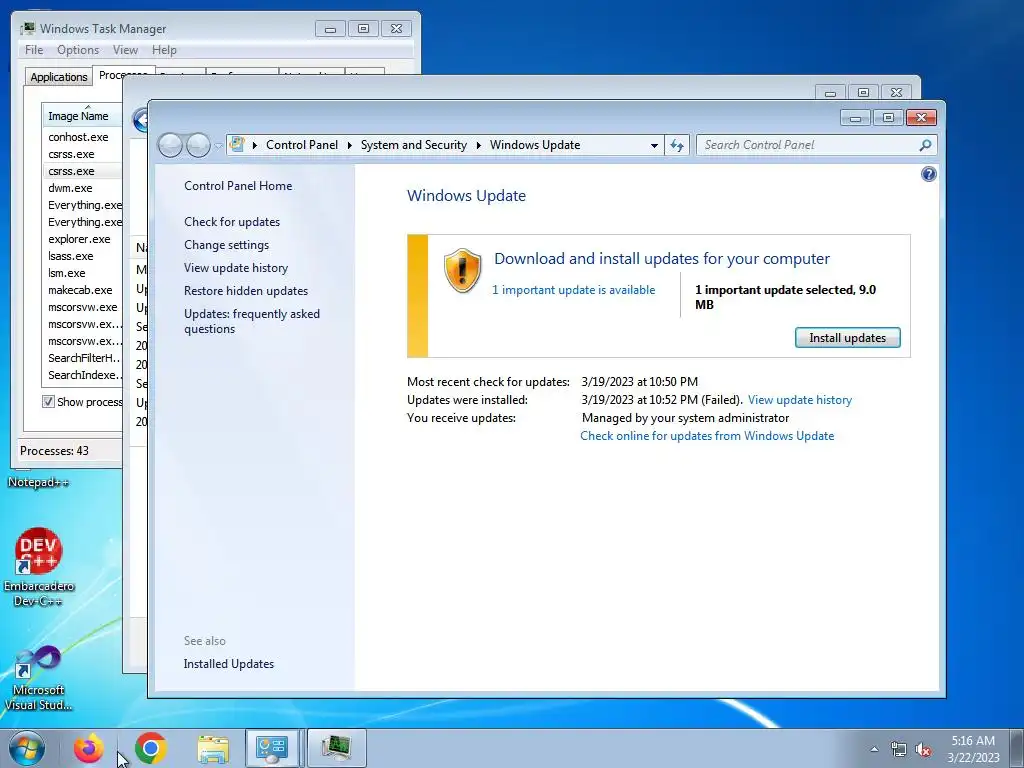This screenshot has height=768, width=1024.
Task: Click Control Panel breadcrumb segment
Action: pyautogui.click(x=302, y=145)
